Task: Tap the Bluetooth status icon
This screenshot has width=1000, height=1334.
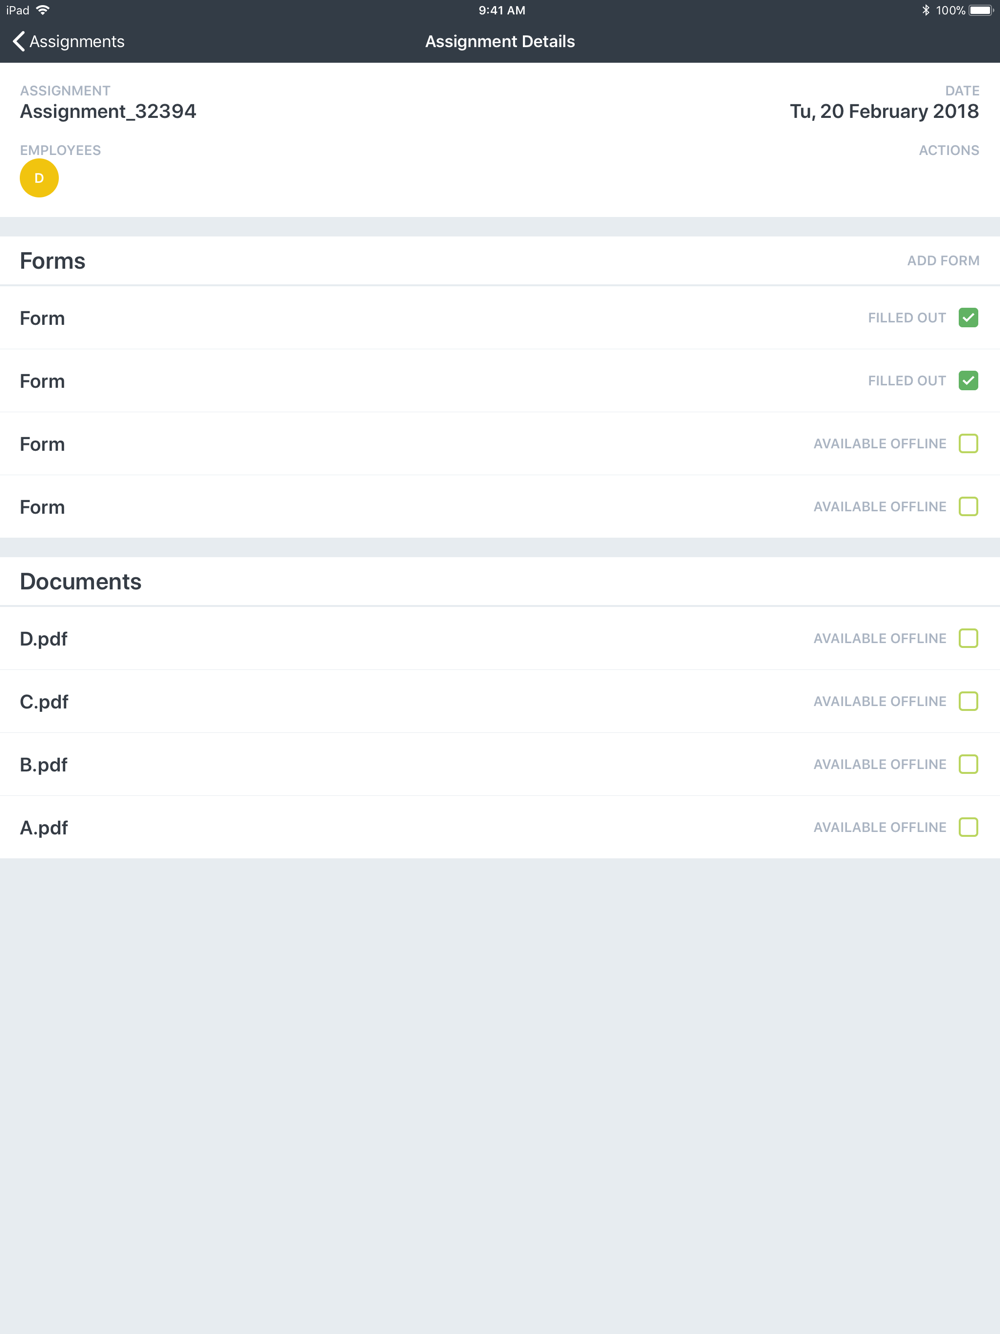Action: pyautogui.click(x=925, y=10)
